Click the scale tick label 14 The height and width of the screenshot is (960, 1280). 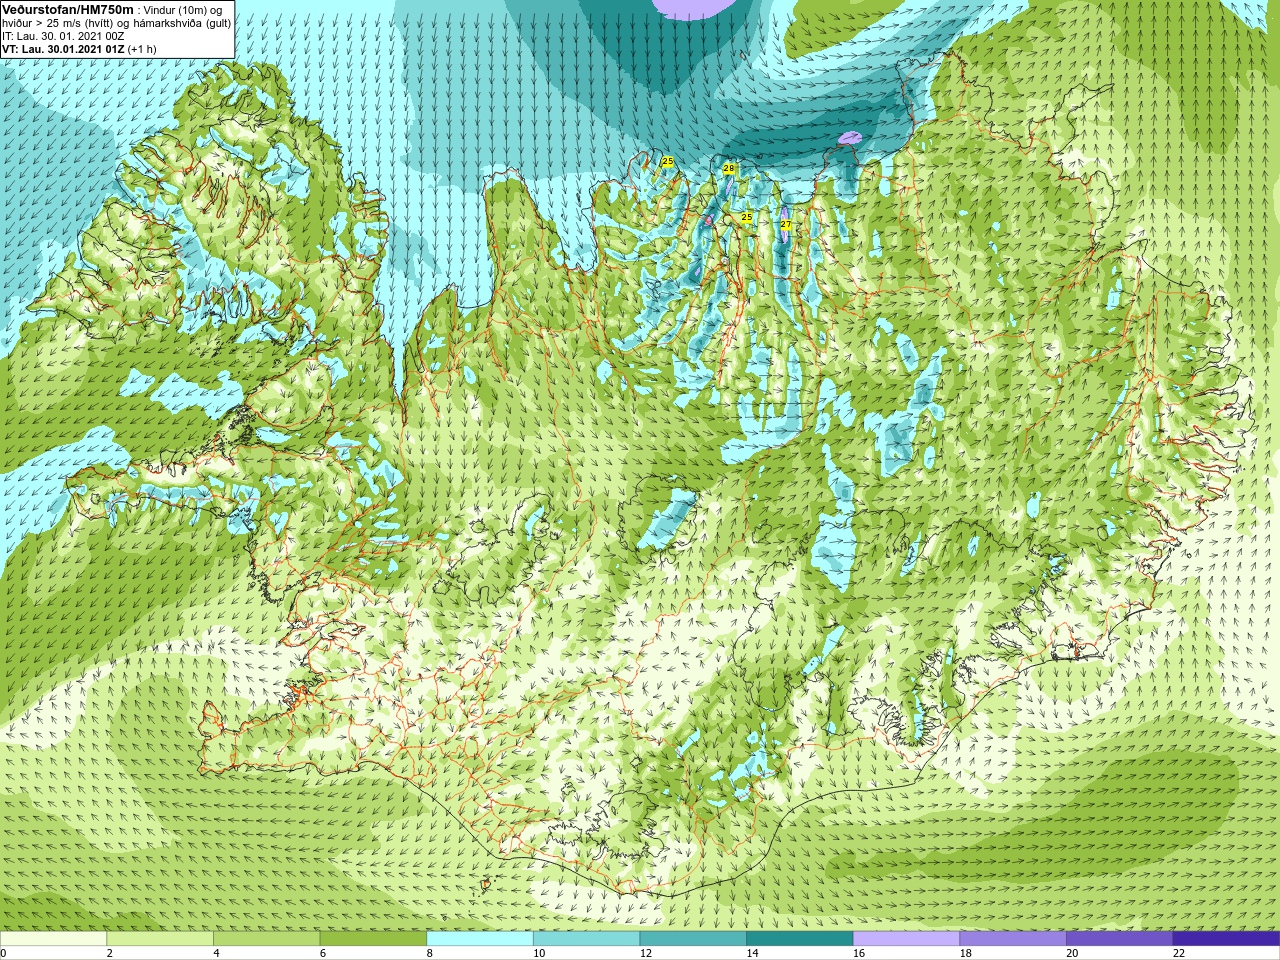pyautogui.click(x=752, y=953)
